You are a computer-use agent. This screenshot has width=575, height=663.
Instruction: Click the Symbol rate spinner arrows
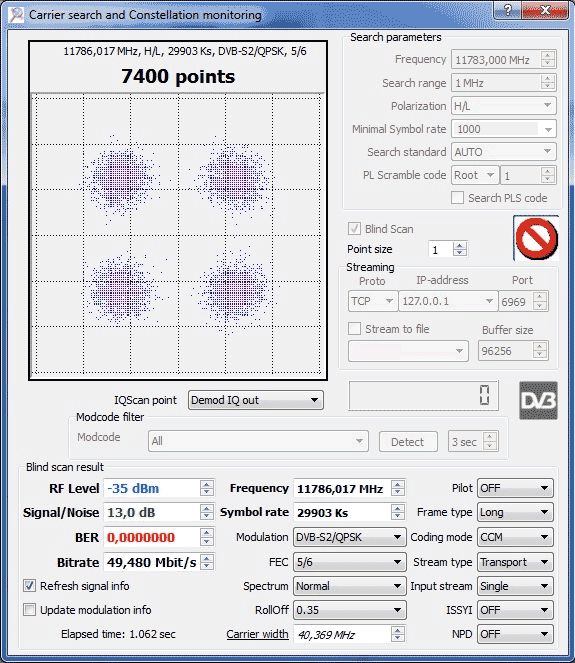[397, 512]
